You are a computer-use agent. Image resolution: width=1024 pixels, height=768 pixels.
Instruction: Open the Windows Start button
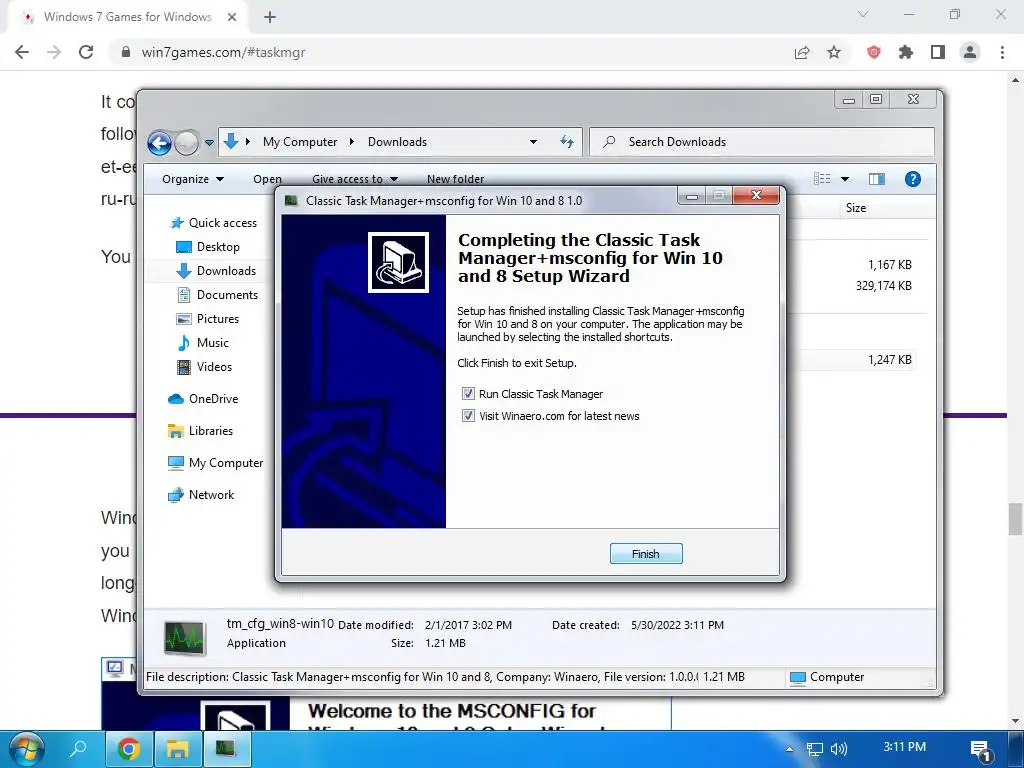(25, 748)
